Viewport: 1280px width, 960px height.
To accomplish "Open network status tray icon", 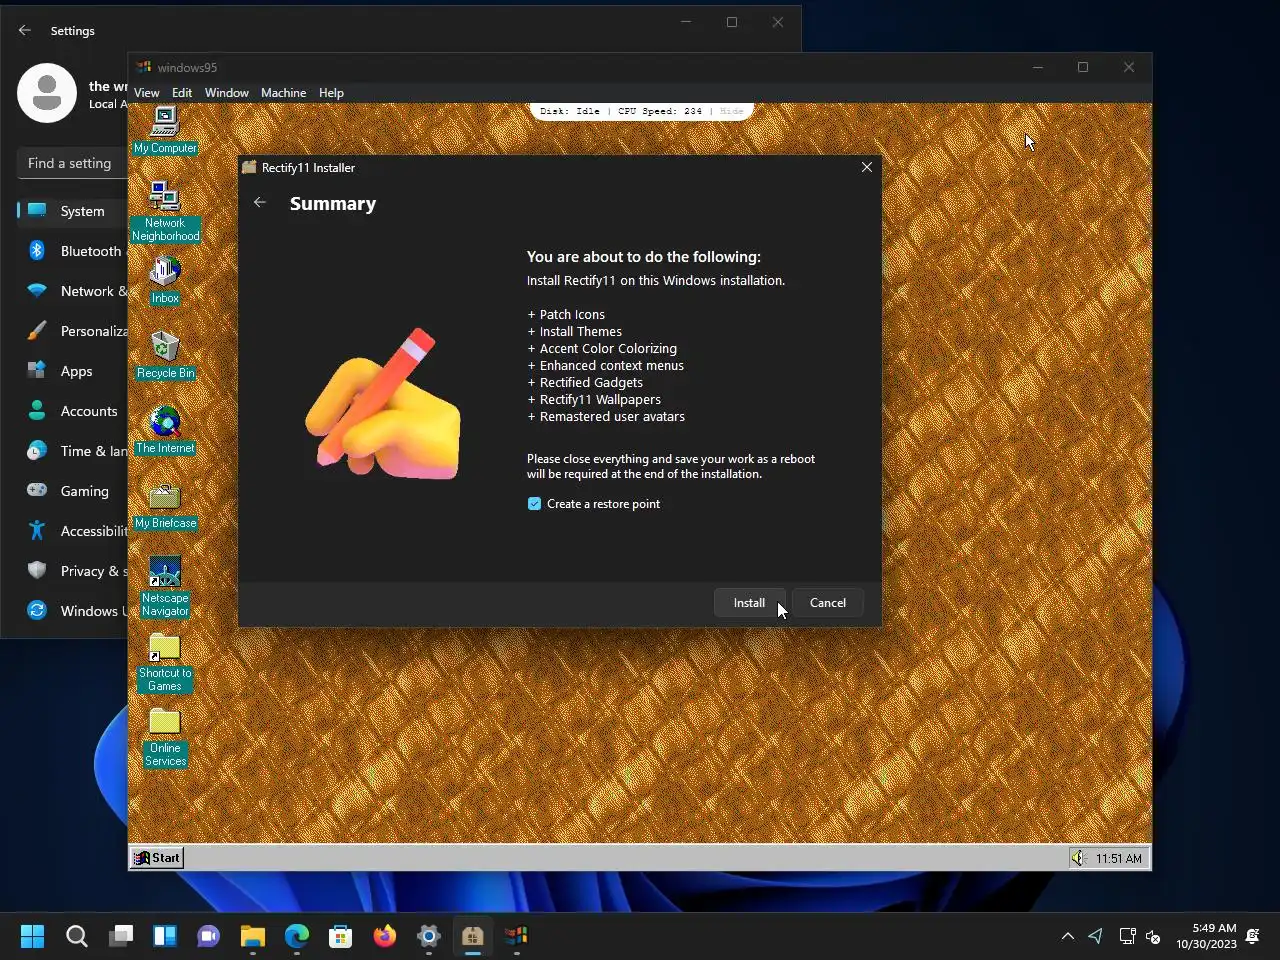I will click(x=1127, y=936).
